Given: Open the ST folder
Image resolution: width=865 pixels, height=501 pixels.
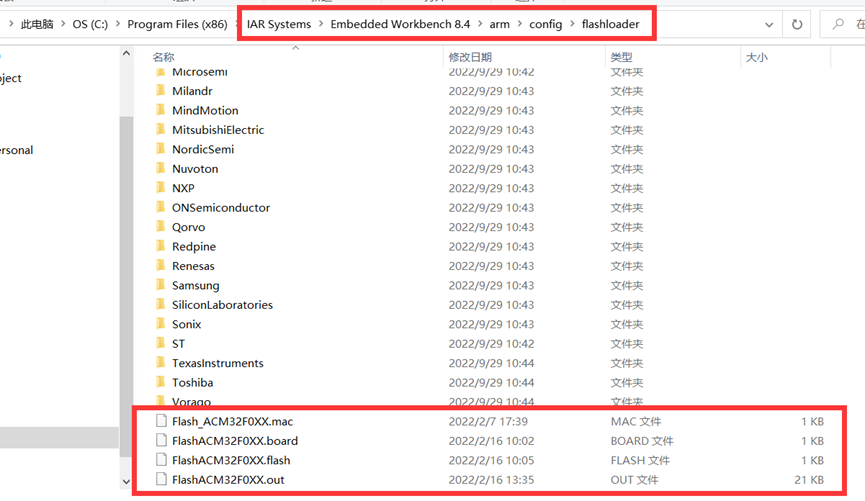Looking at the screenshot, I should (x=178, y=343).
